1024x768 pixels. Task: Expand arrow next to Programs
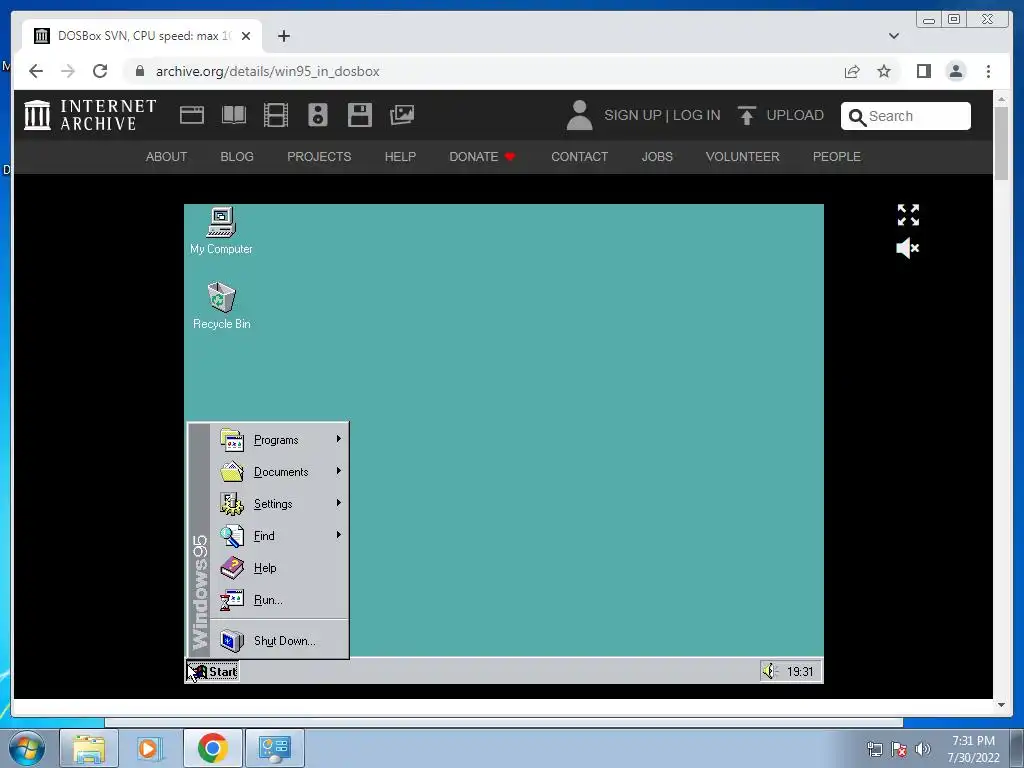(339, 439)
